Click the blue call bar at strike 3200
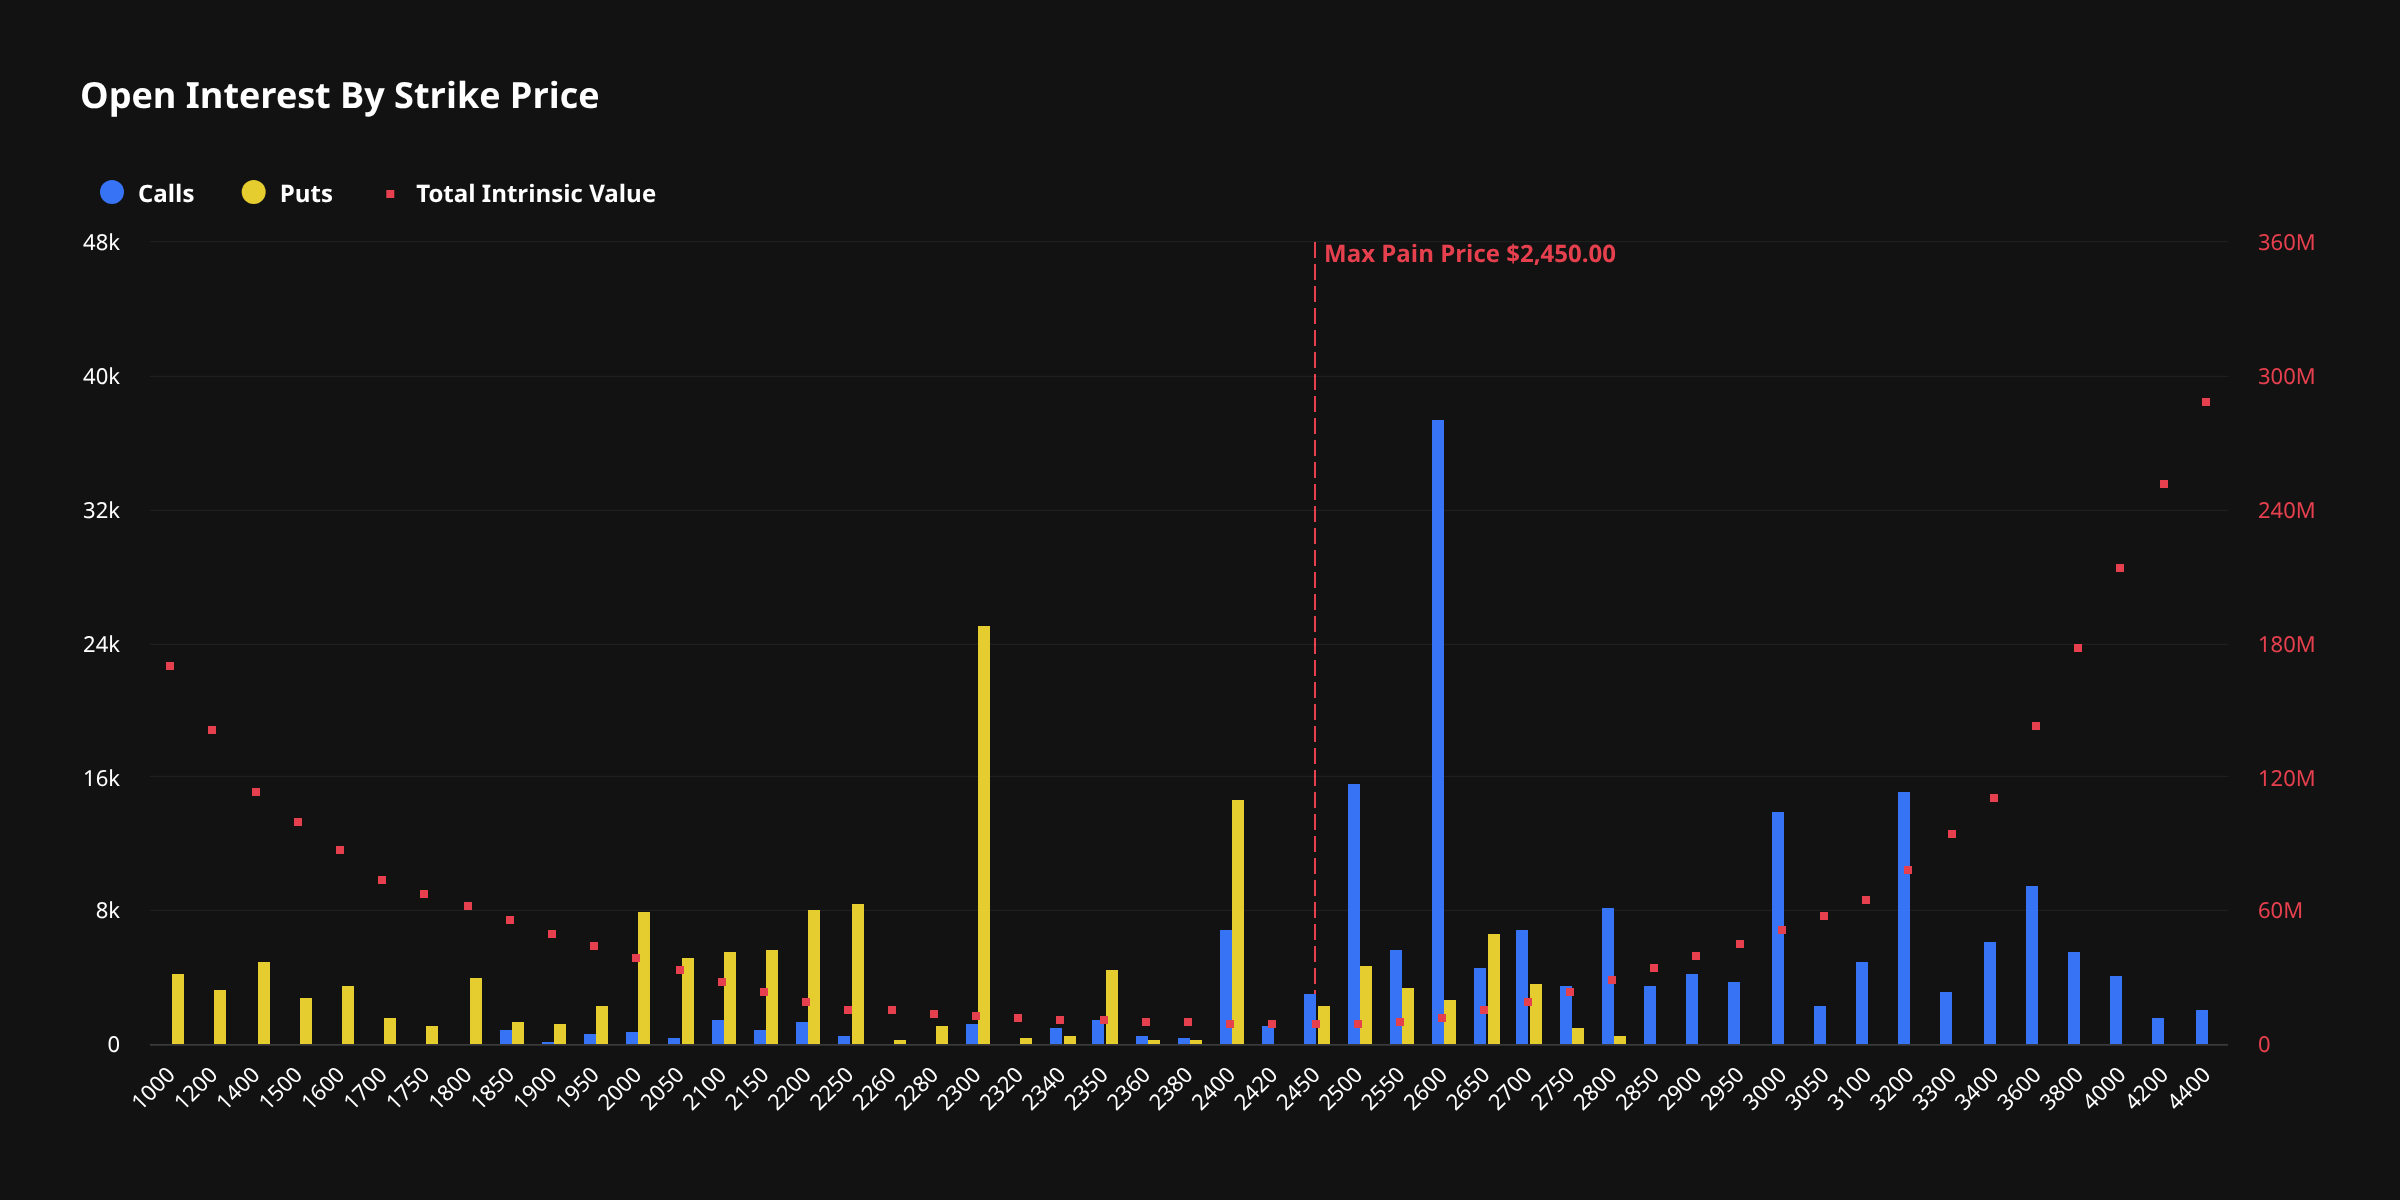Image resolution: width=2400 pixels, height=1200 pixels. [1904, 918]
